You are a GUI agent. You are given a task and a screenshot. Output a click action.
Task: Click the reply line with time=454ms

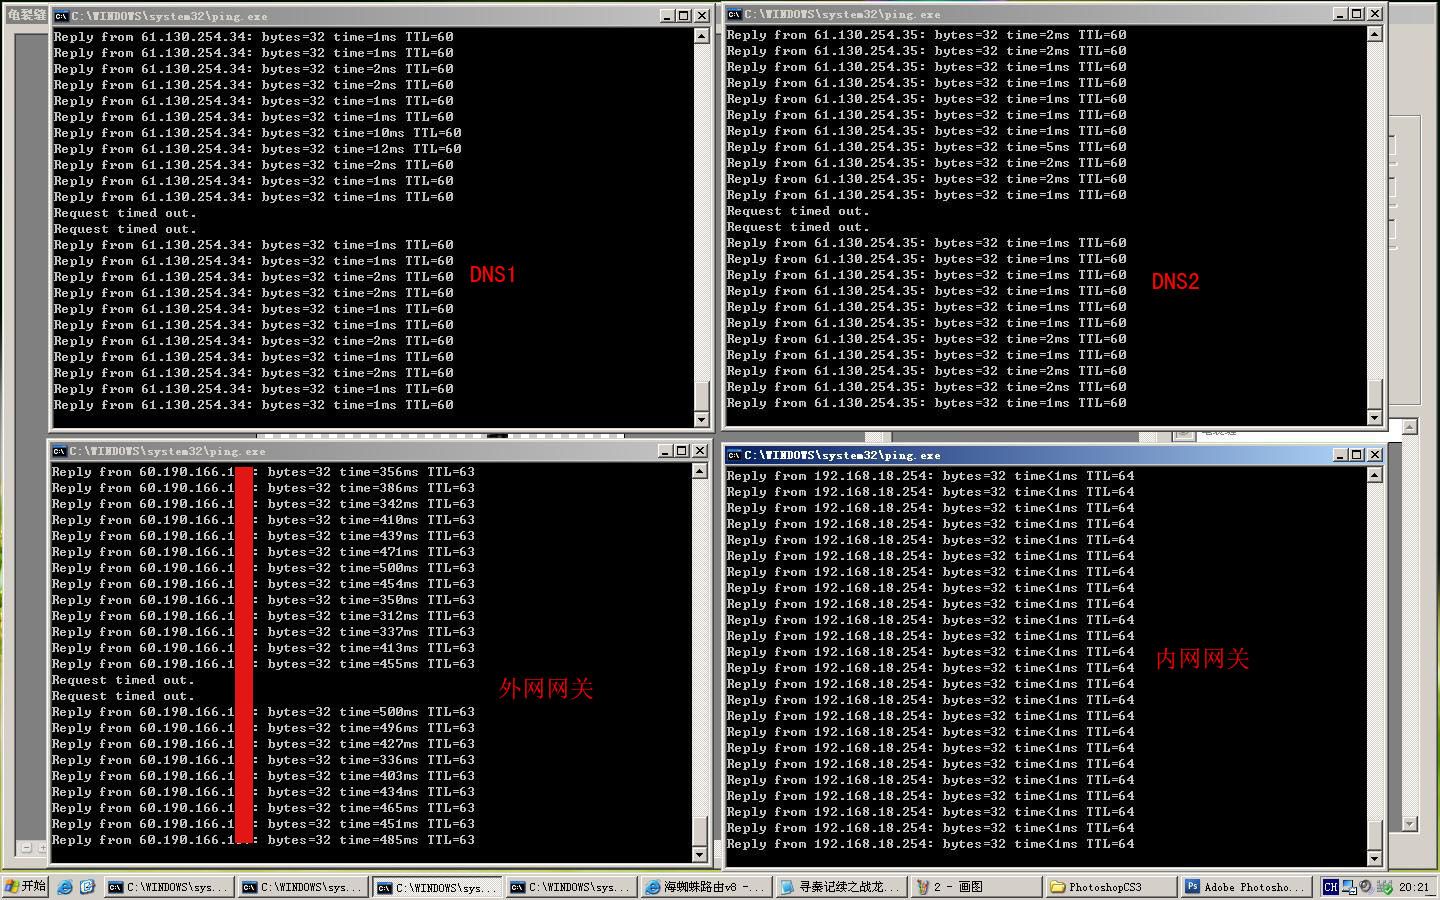pos(263,584)
